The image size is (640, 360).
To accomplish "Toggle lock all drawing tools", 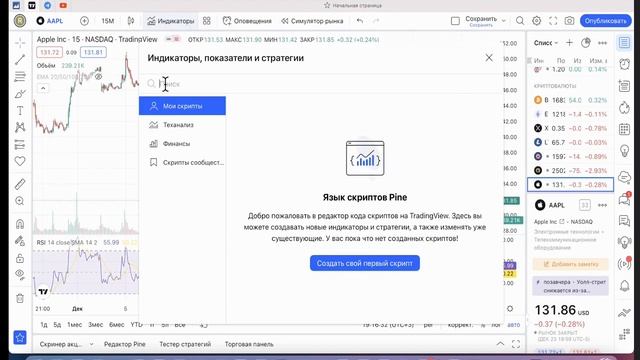I will point(20,258).
